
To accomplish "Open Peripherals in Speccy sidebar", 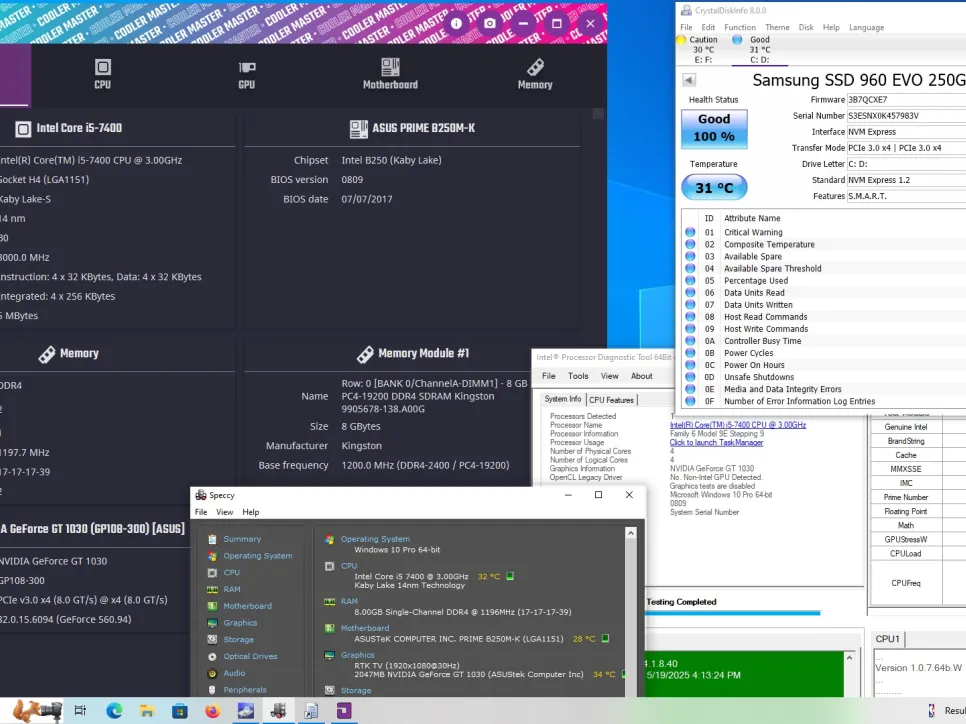I will click(x=245, y=690).
